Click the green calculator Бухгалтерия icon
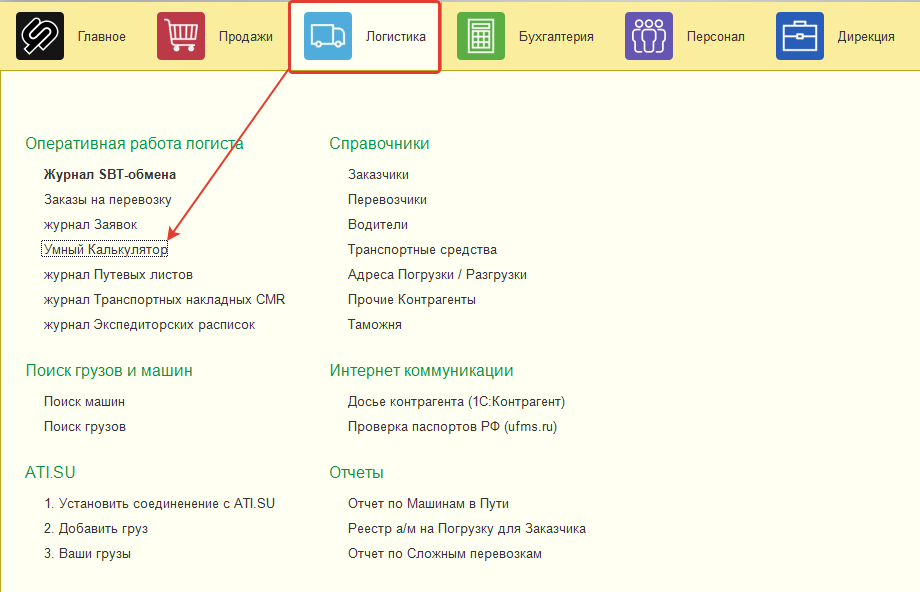Screen dimensions: 920x592 point(481,36)
